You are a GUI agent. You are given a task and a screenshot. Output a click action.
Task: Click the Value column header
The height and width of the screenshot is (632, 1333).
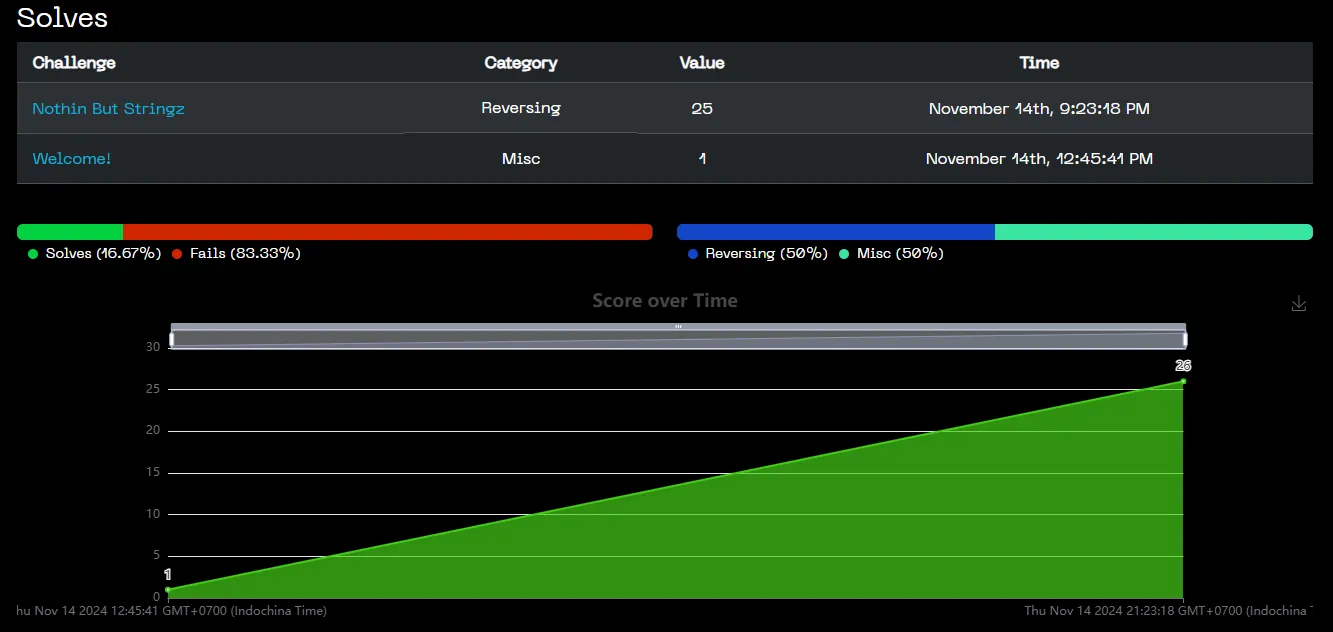(701, 62)
